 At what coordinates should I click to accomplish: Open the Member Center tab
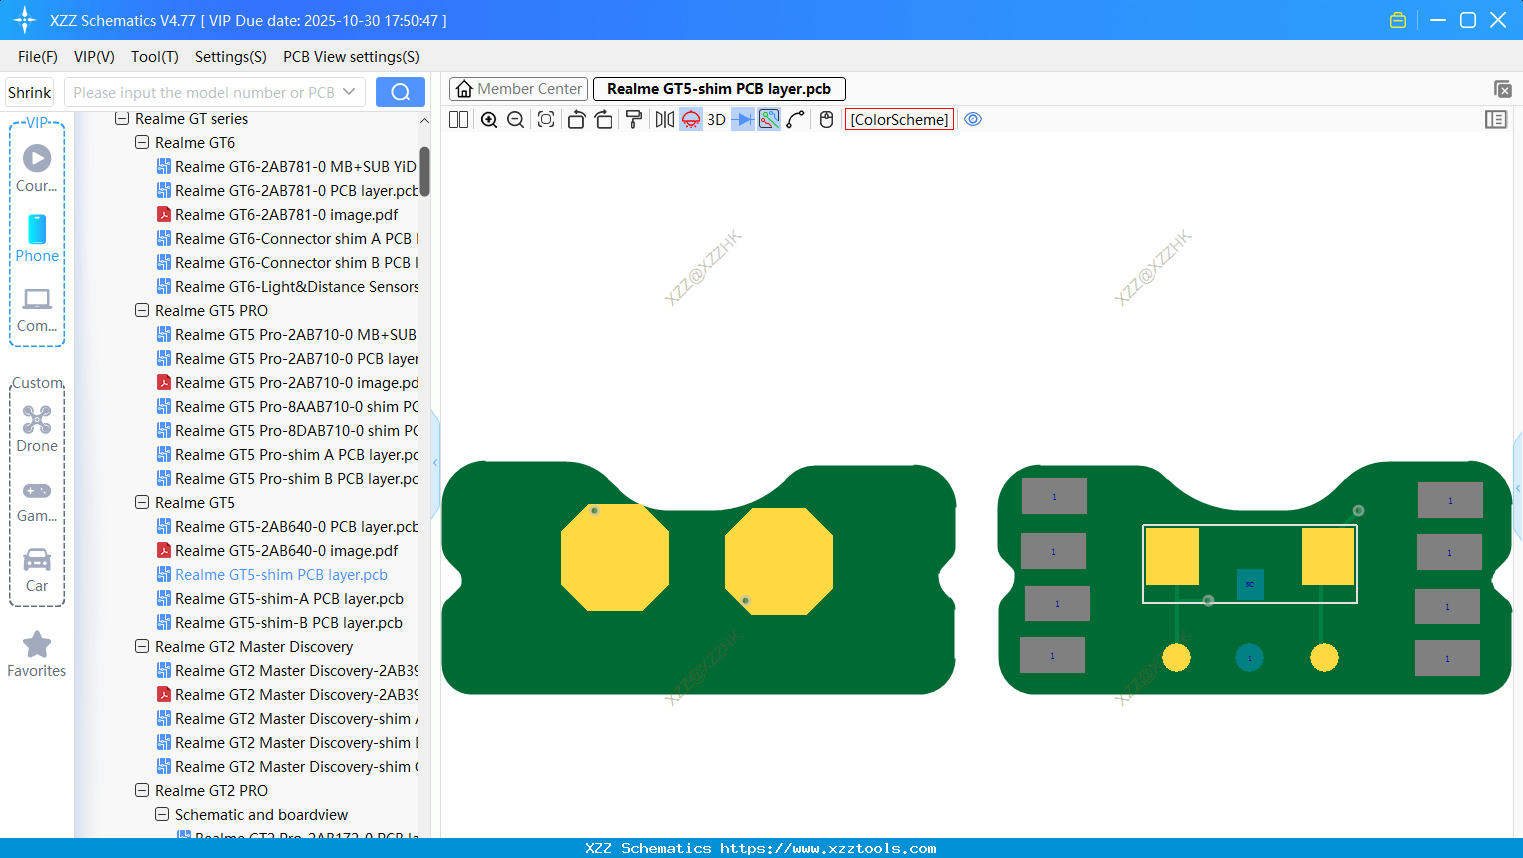tap(519, 89)
